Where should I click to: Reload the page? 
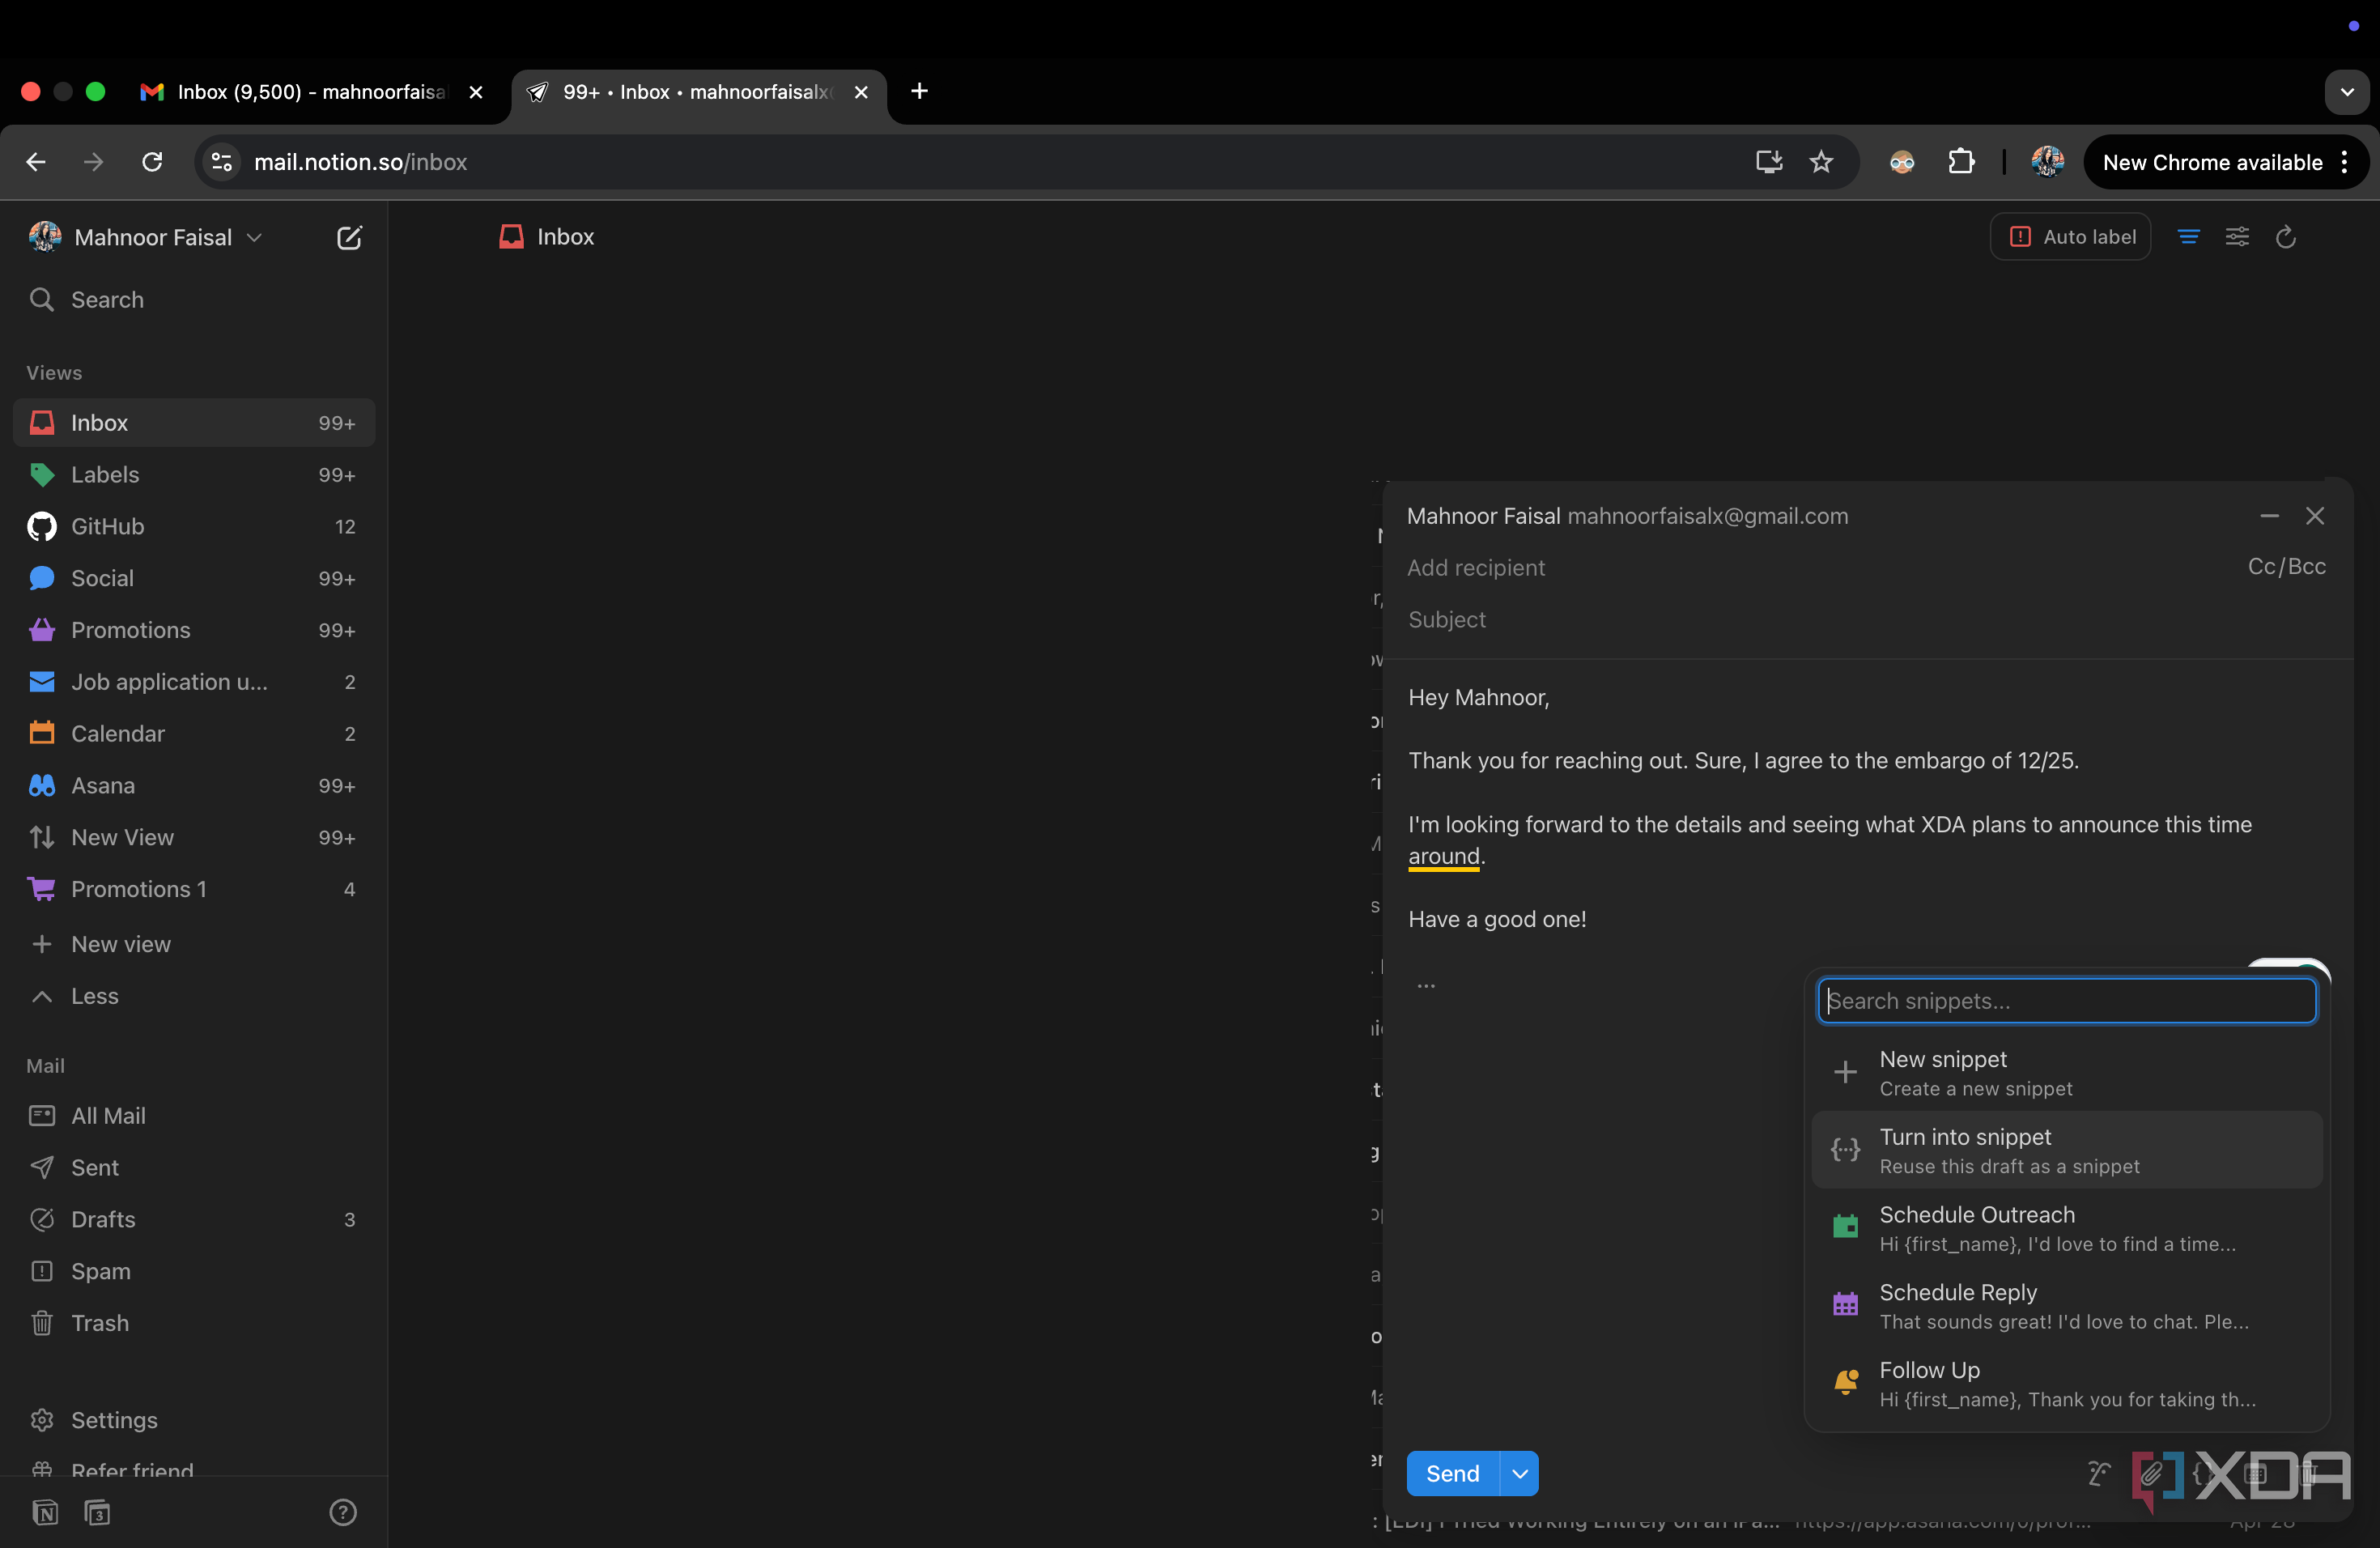point(152,162)
